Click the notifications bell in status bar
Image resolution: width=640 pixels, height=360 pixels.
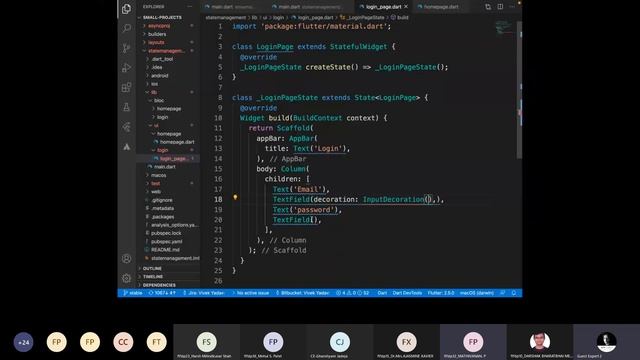[x=514, y=293]
